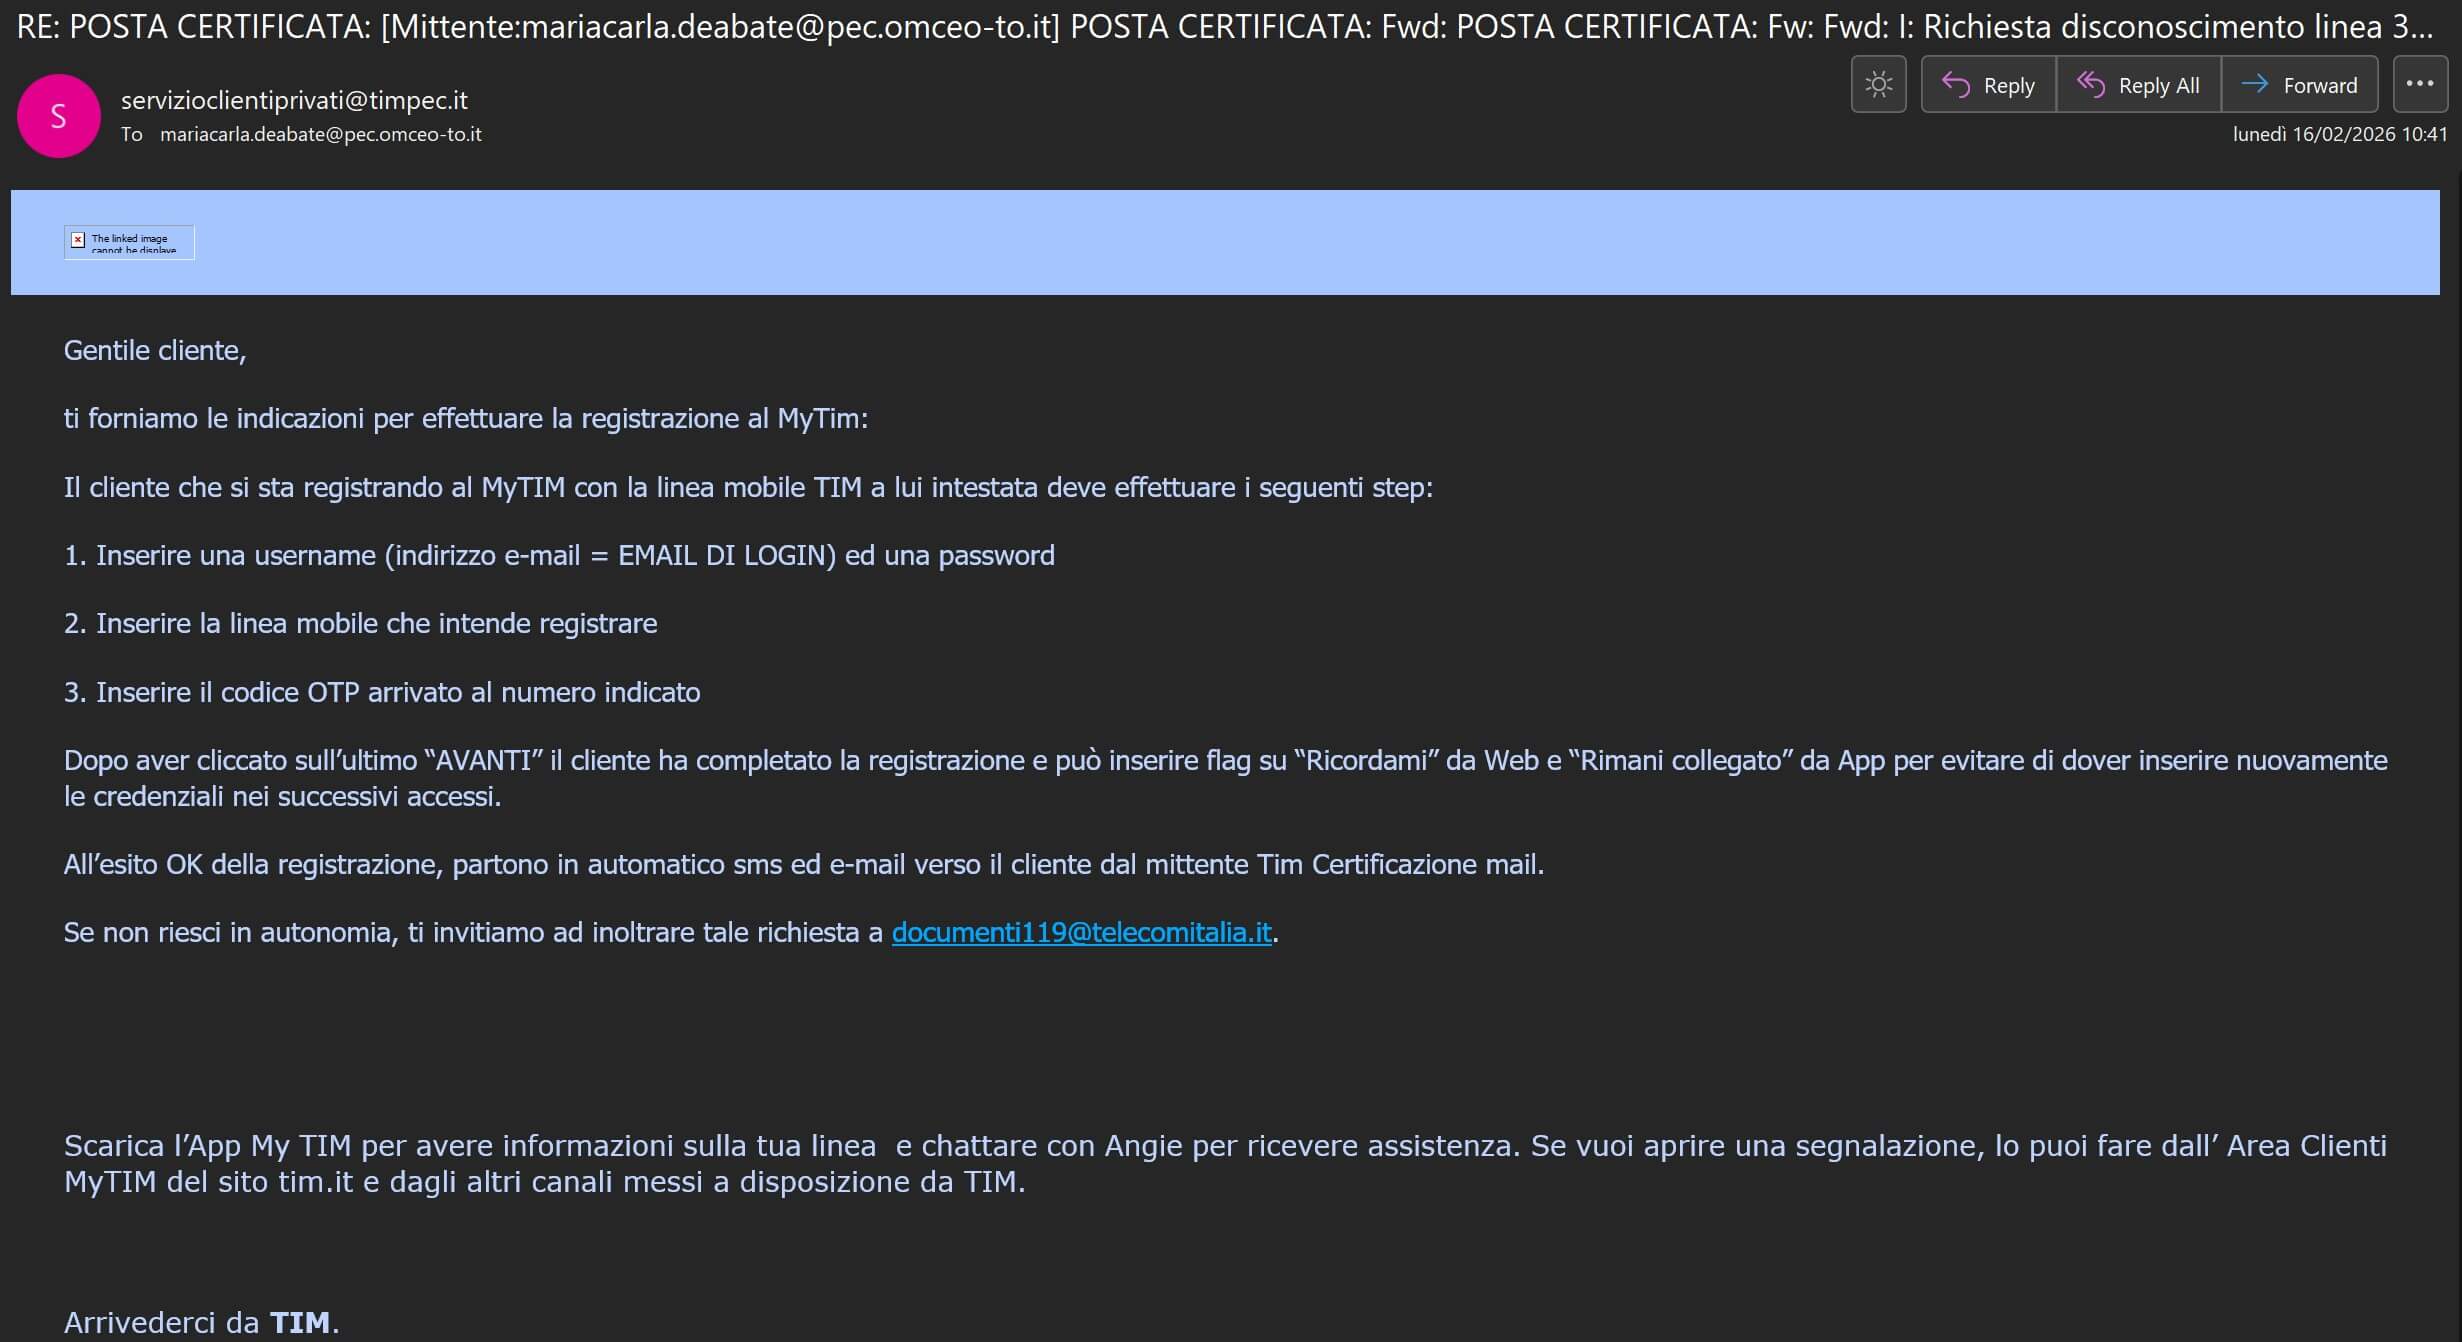The width and height of the screenshot is (2462, 1342).
Task: Click the pink sender avatar S
Action: click(59, 116)
